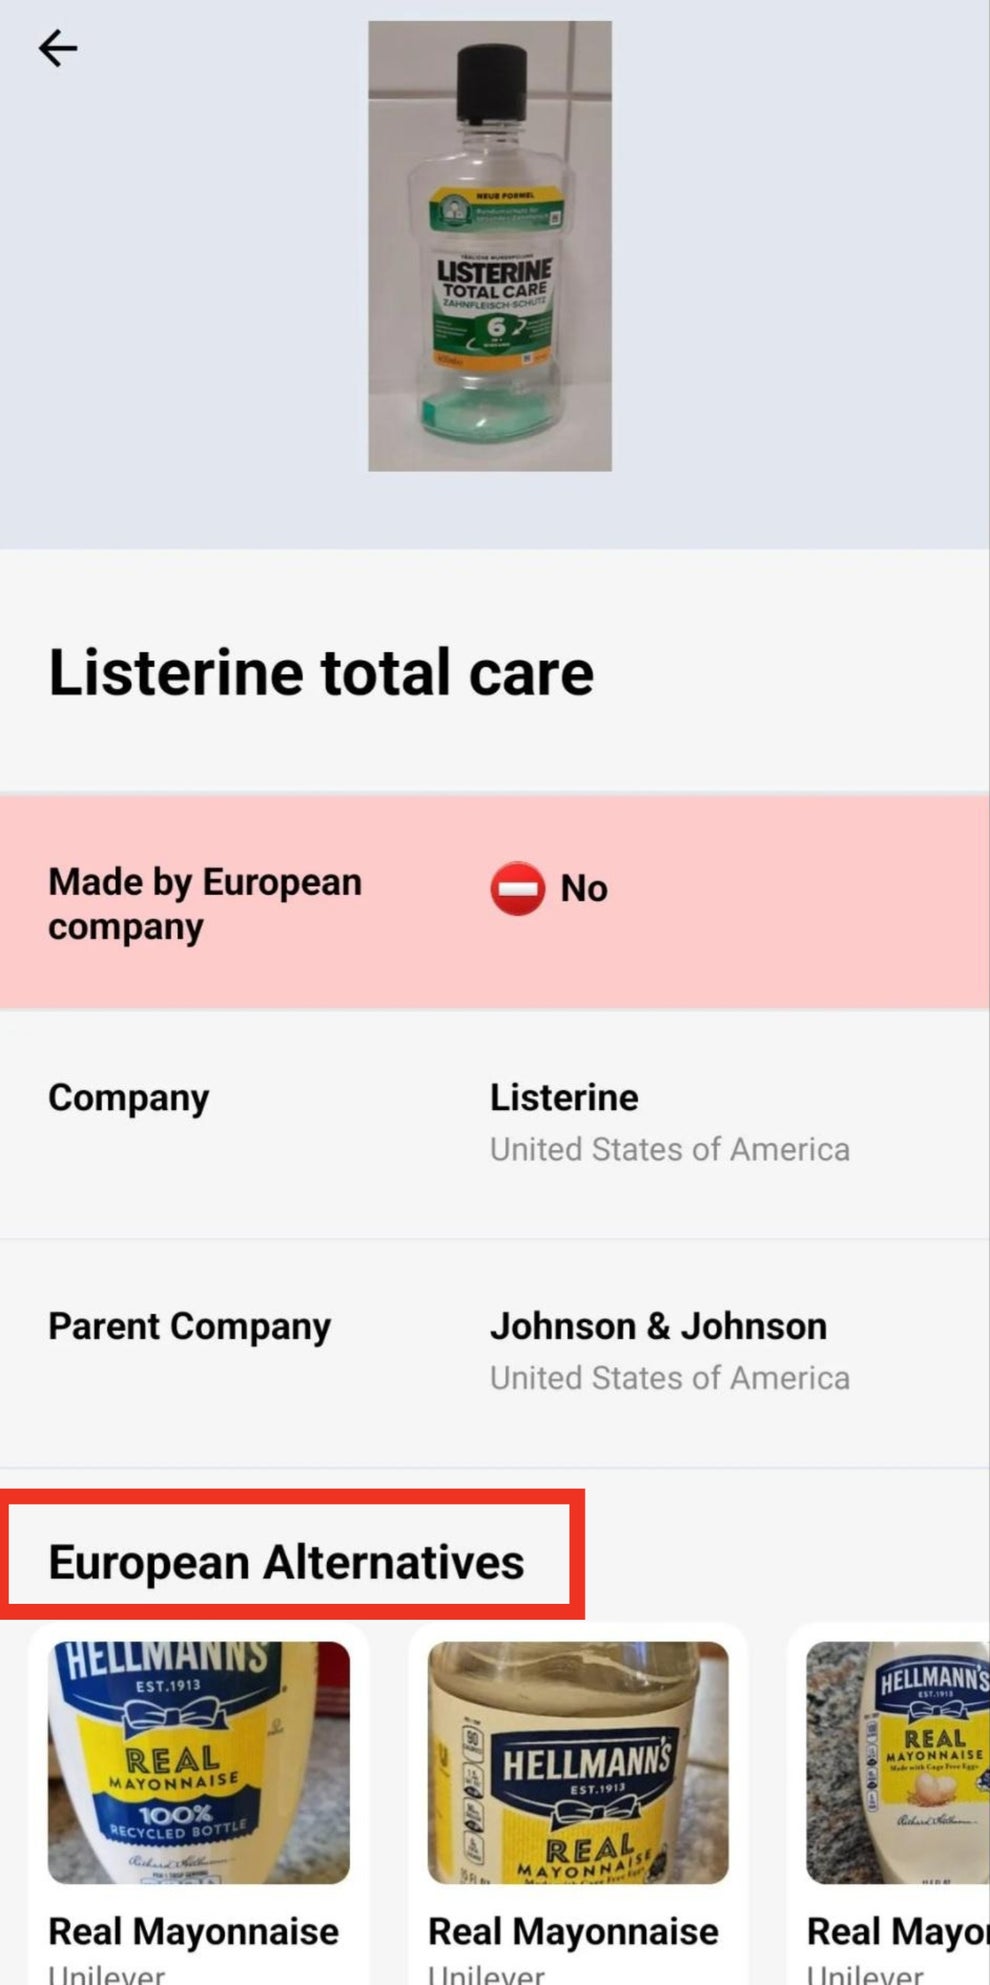The image size is (990, 1985).
Task: Open the Hellmann's glass jar mayonnaise image
Action: [x=578, y=1762]
